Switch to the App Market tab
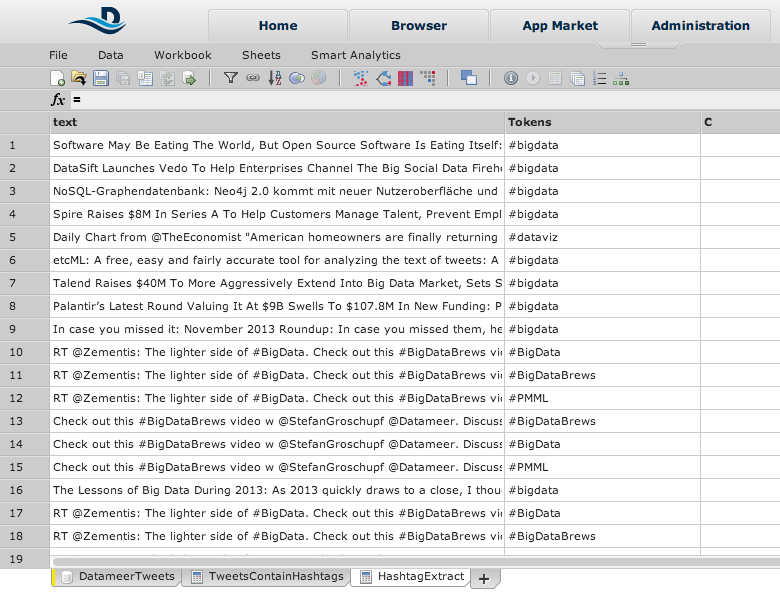This screenshot has height=595, width=780. 560,26
